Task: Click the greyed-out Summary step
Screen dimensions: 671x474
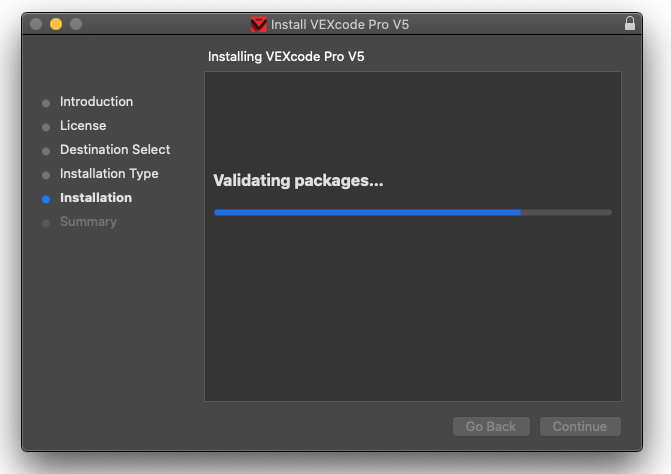Action: [88, 222]
